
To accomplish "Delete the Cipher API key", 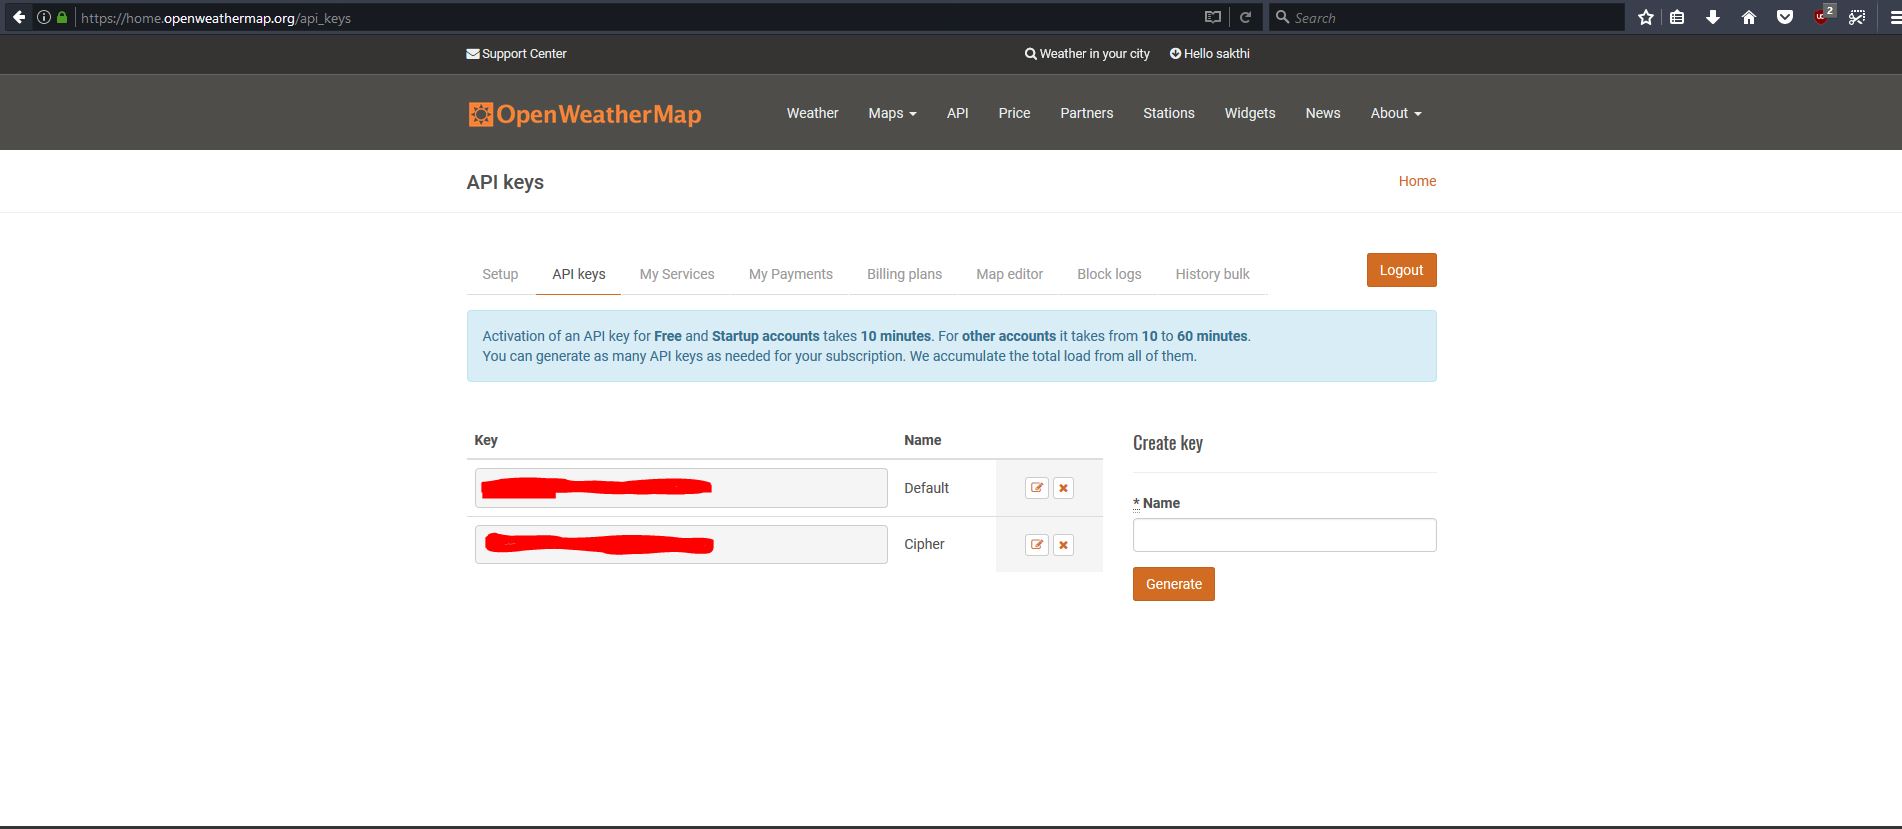I will [x=1063, y=545].
